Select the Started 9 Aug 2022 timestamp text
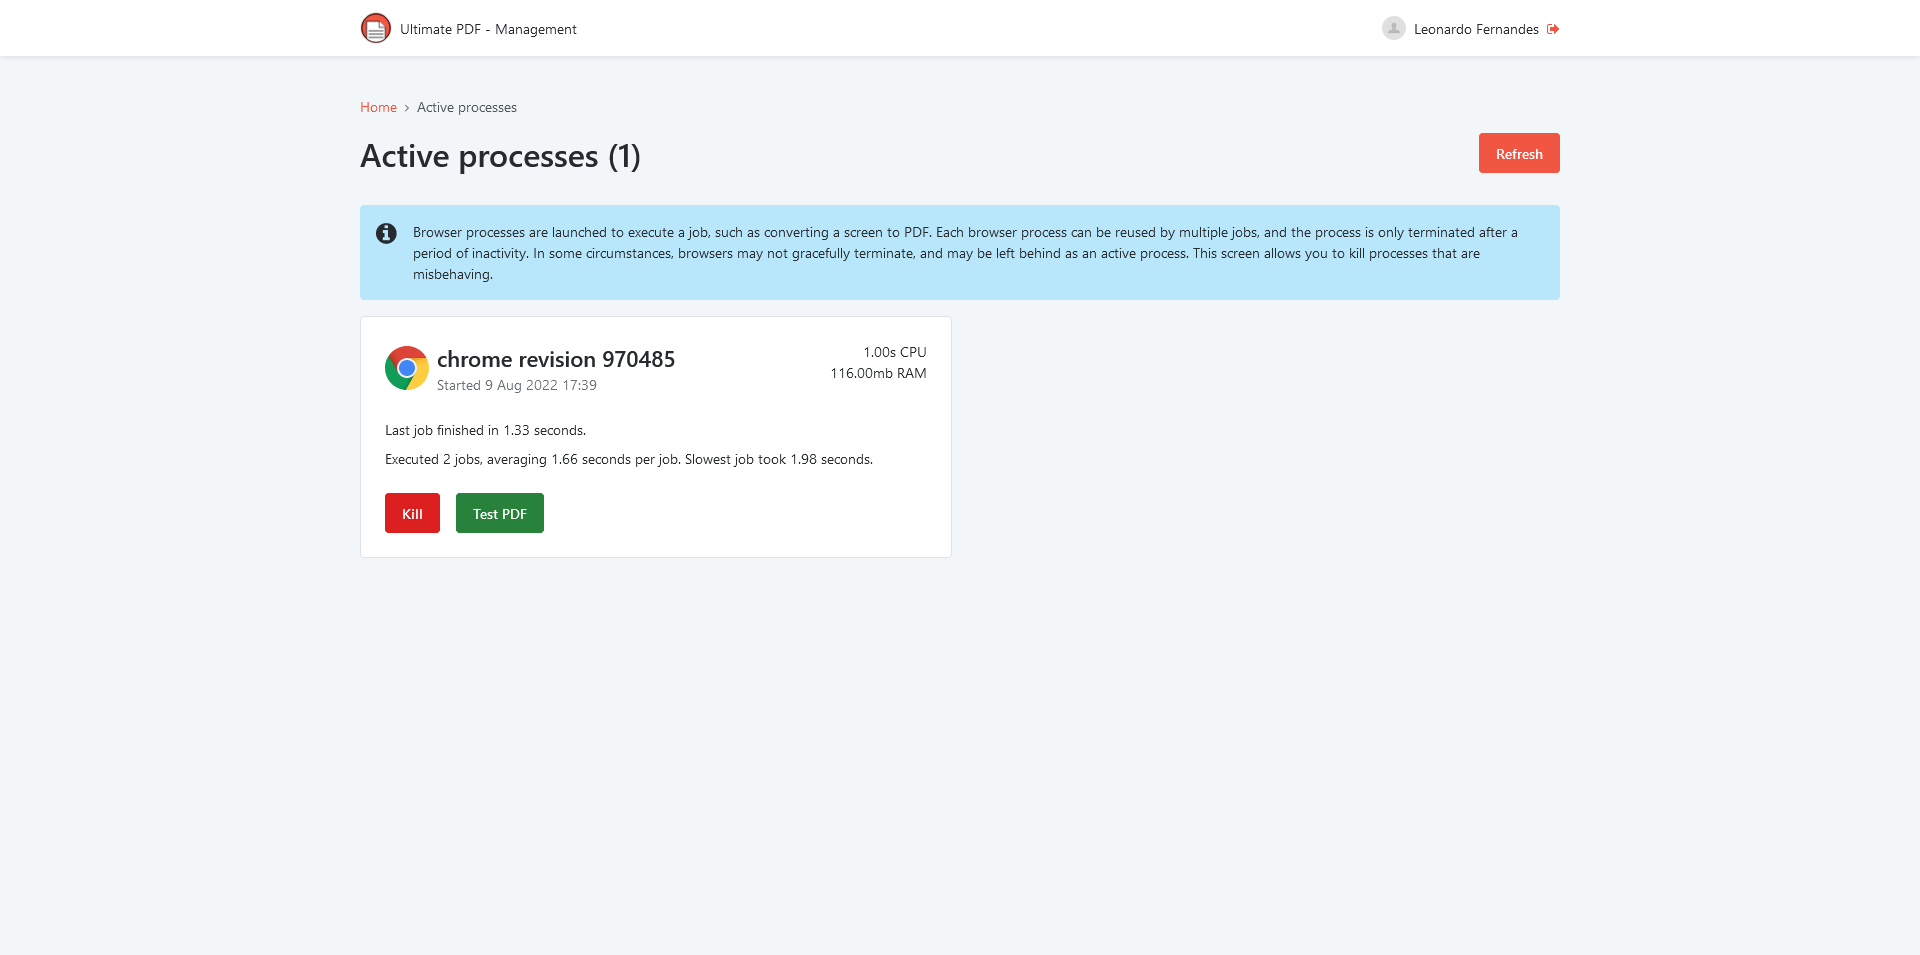The height and width of the screenshot is (955, 1920). point(516,385)
